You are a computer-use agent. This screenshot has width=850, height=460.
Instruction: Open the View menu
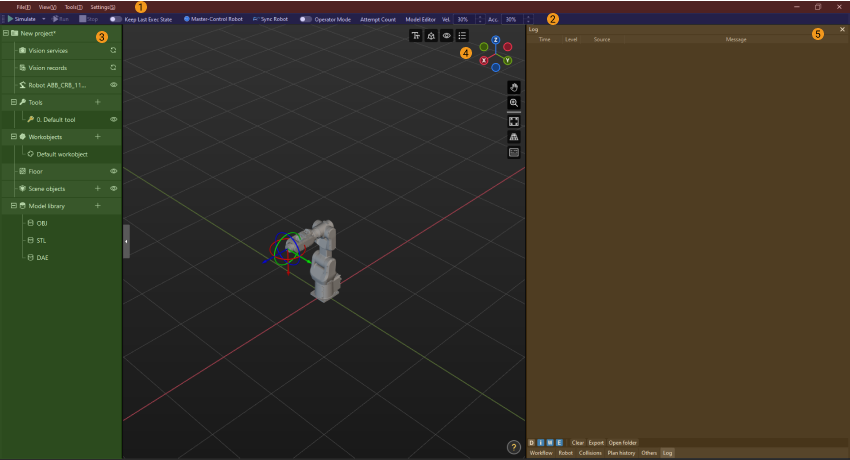pos(47,7)
